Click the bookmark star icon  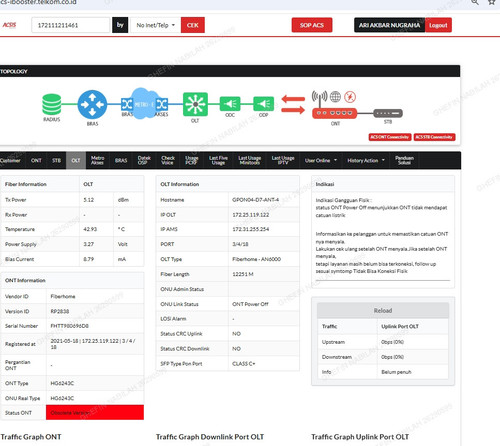[x=492, y=2]
